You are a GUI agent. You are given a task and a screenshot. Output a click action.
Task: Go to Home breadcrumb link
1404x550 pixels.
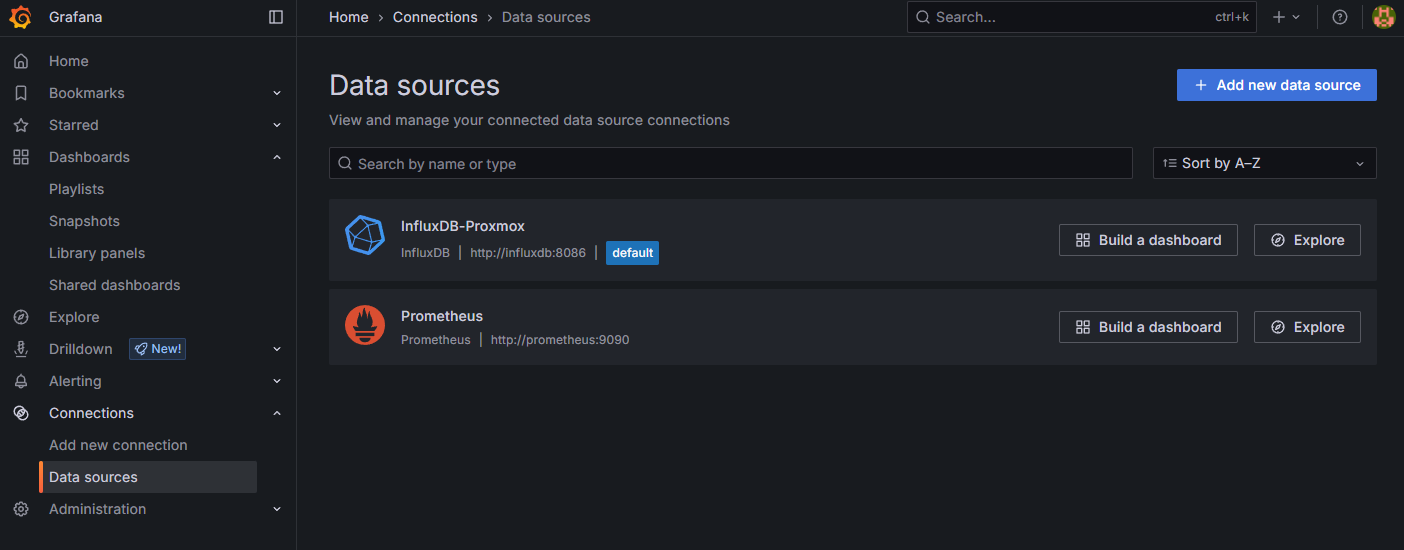[349, 17]
